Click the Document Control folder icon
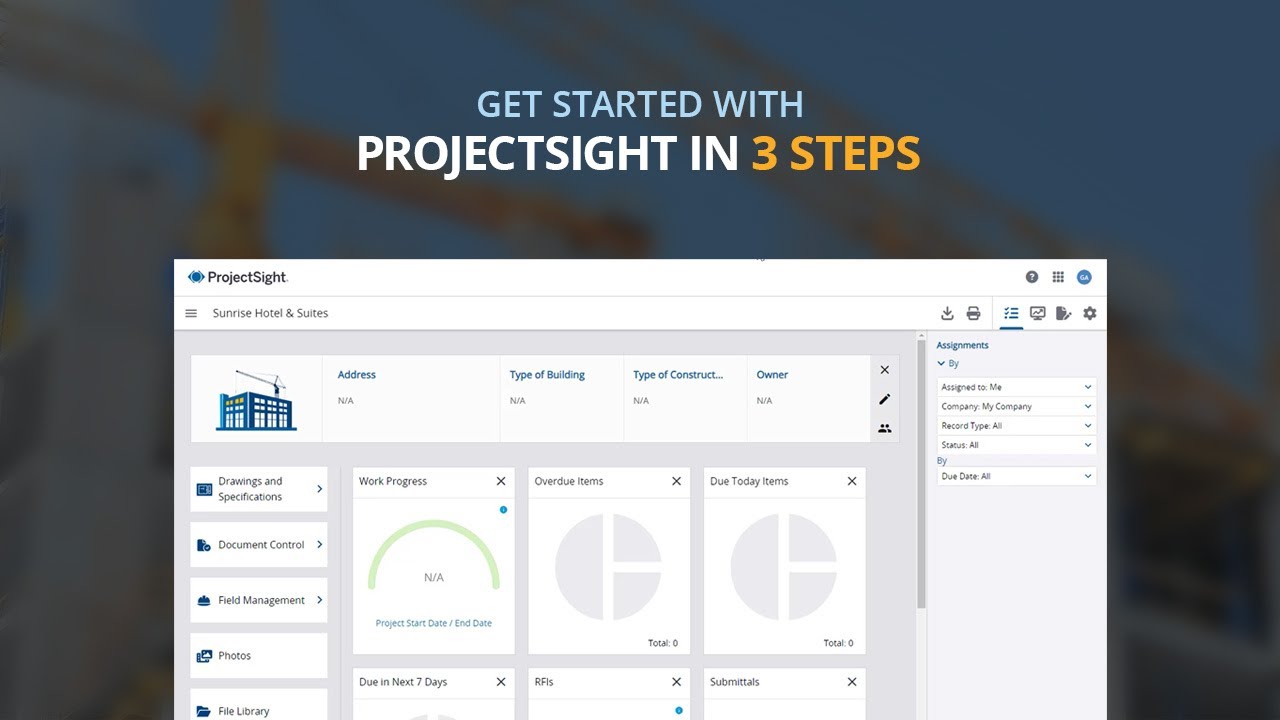Screen dimensions: 1280x720 point(204,545)
